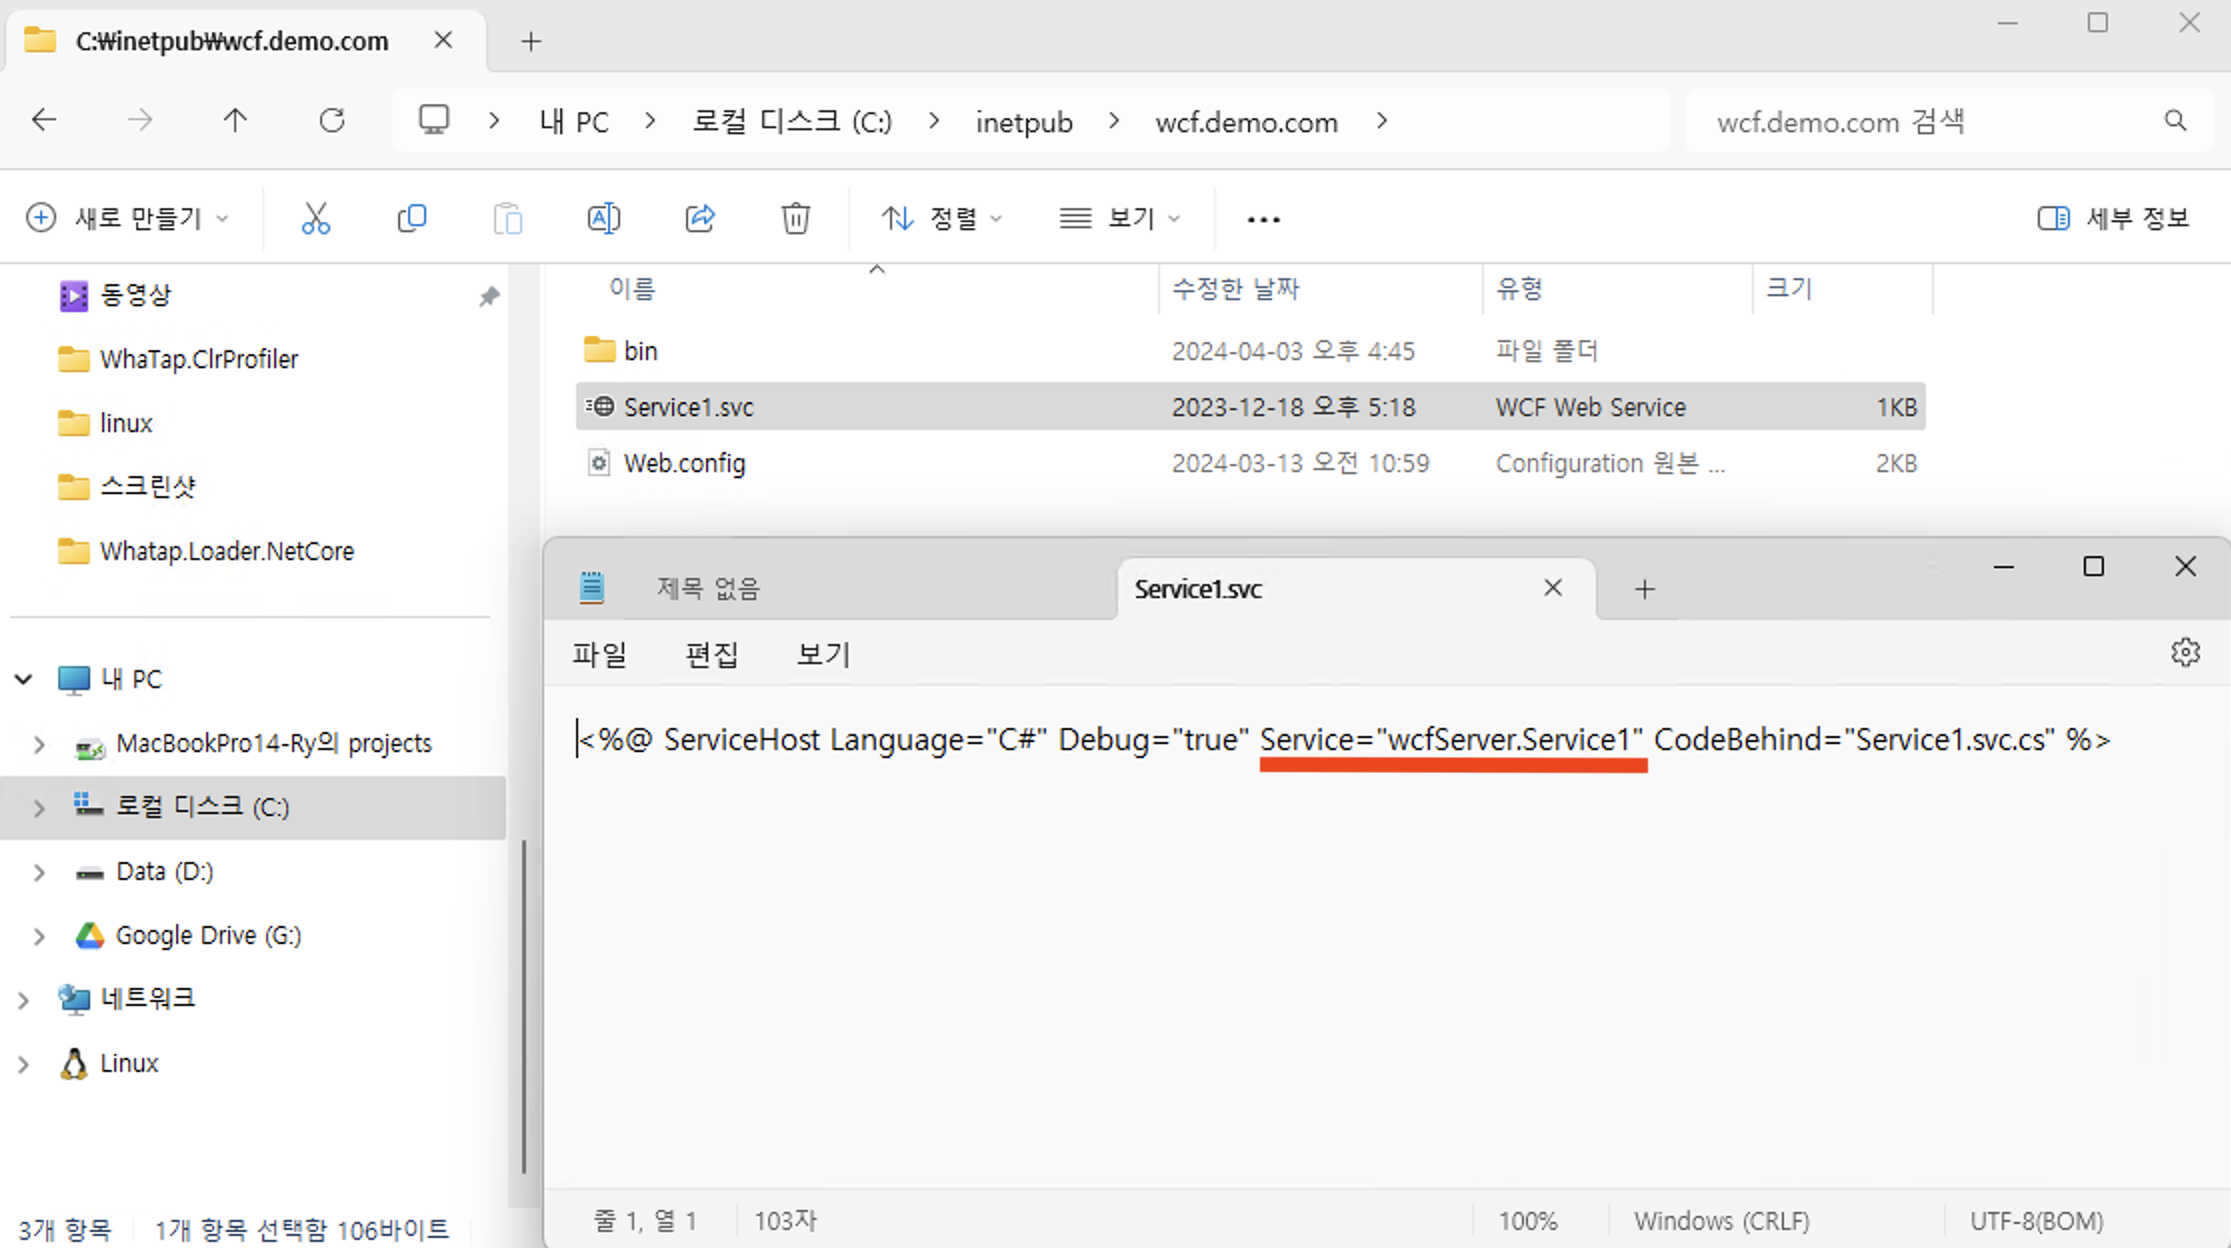Sort by 수정한 날짜 column header
This screenshot has height=1248, width=2231.
coord(1235,289)
